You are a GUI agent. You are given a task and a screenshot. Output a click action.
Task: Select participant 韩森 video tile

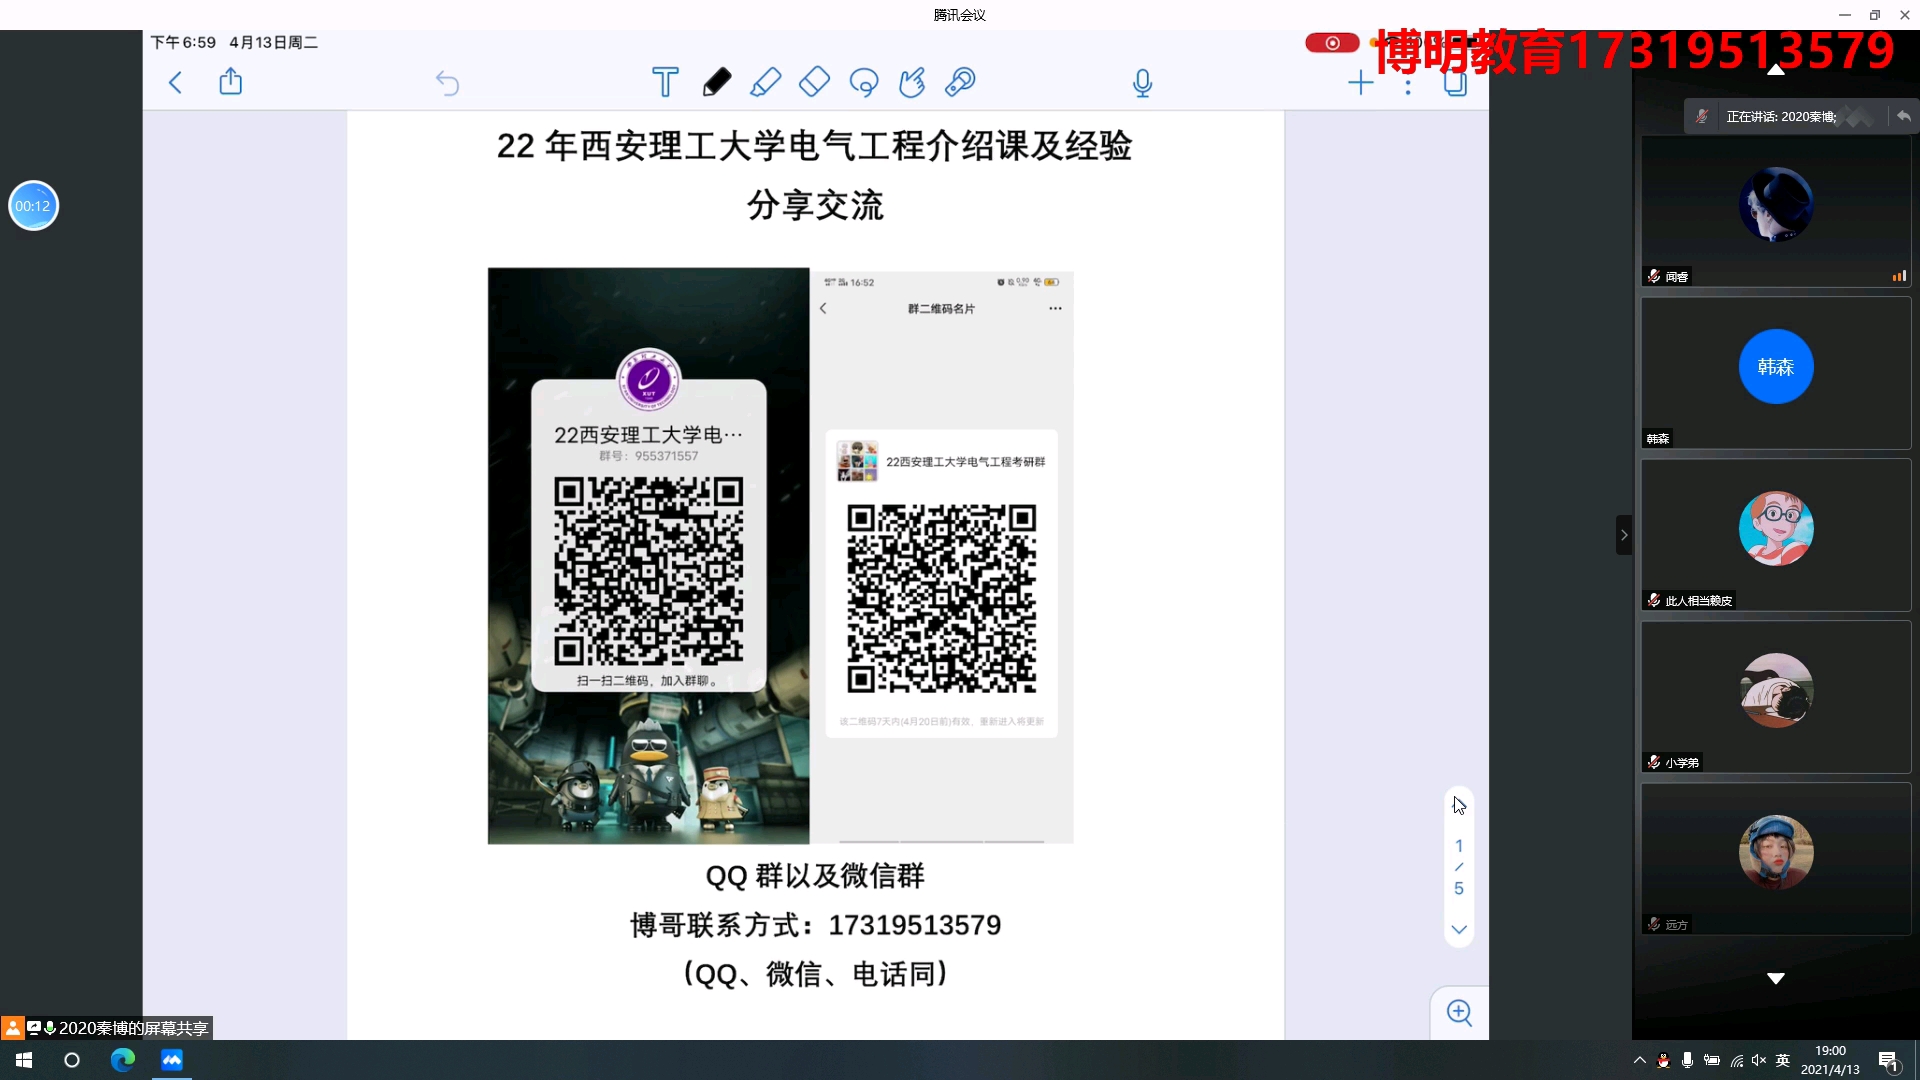(x=1776, y=373)
